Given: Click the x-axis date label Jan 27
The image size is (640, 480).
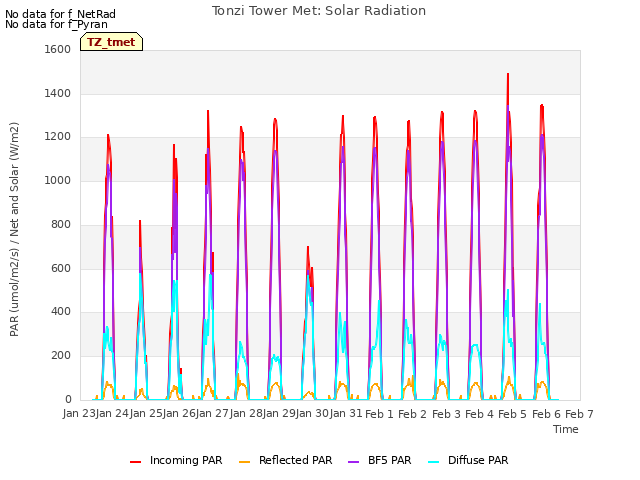Looking at the screenshot, I should (212, 413).
